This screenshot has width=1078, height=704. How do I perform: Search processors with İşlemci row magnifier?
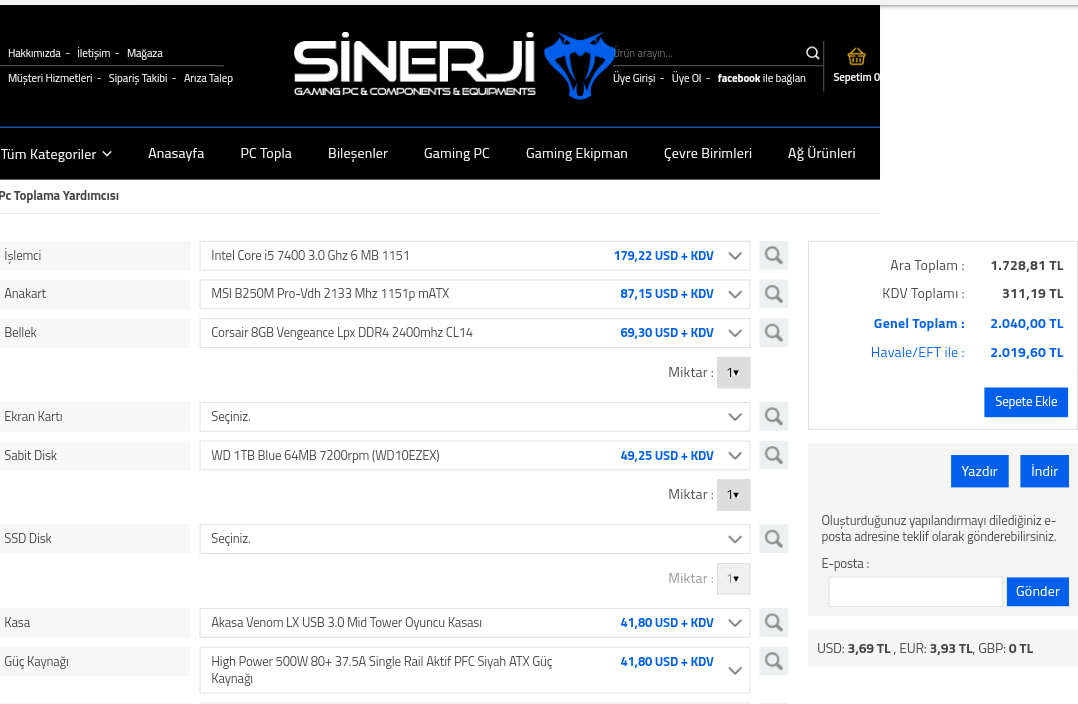773,255
